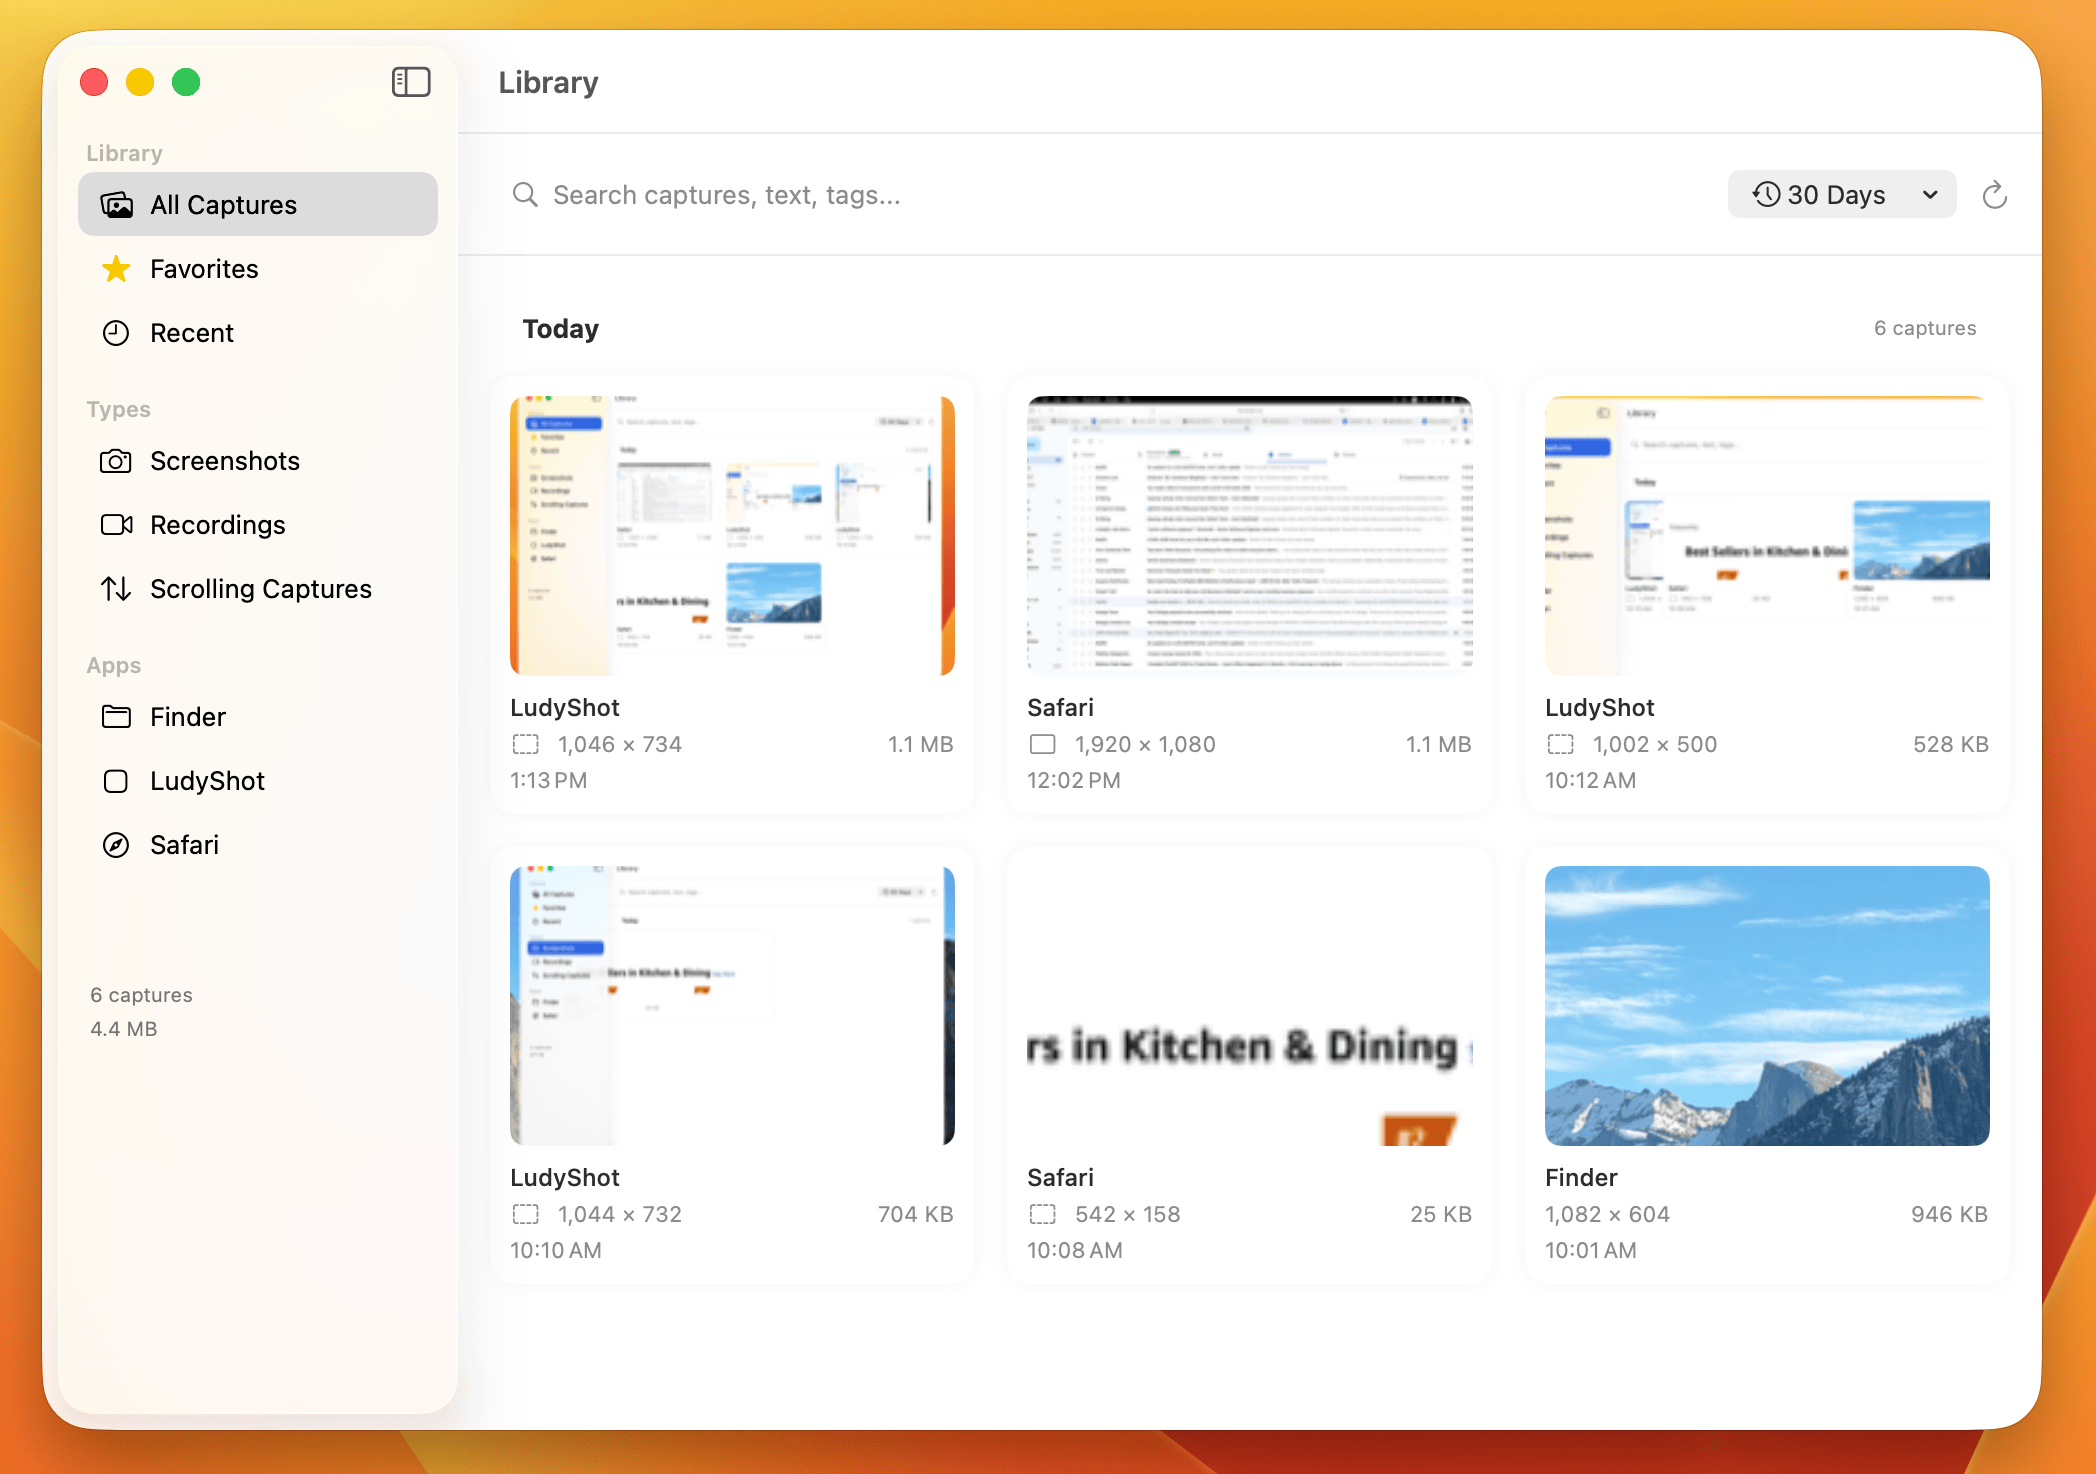Select the Favorites star section
2096x1474 pixels.
[203, 268]
